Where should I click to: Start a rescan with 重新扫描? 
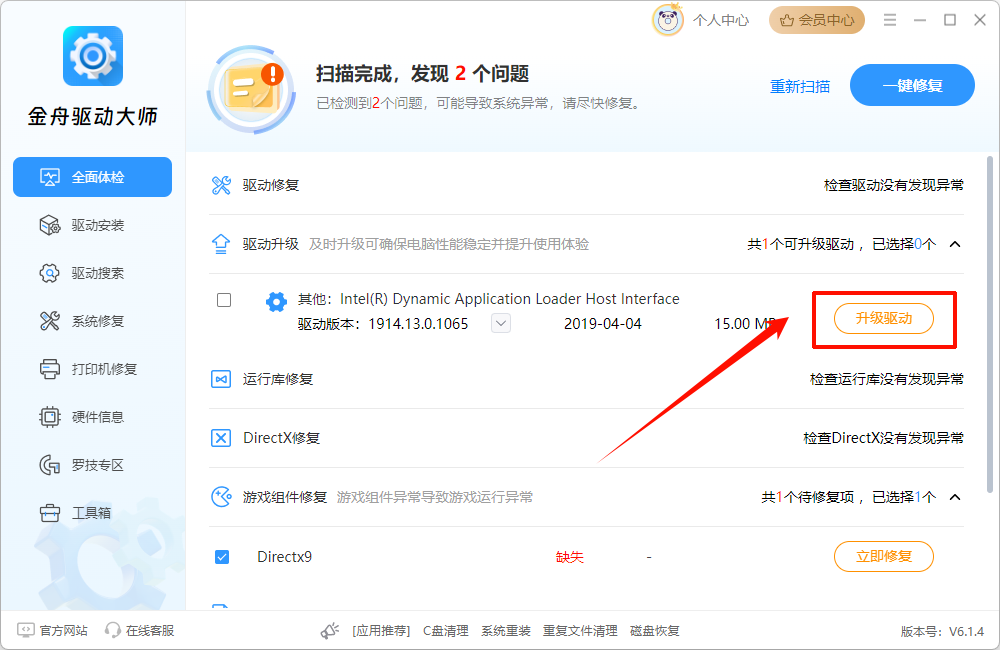800,86
